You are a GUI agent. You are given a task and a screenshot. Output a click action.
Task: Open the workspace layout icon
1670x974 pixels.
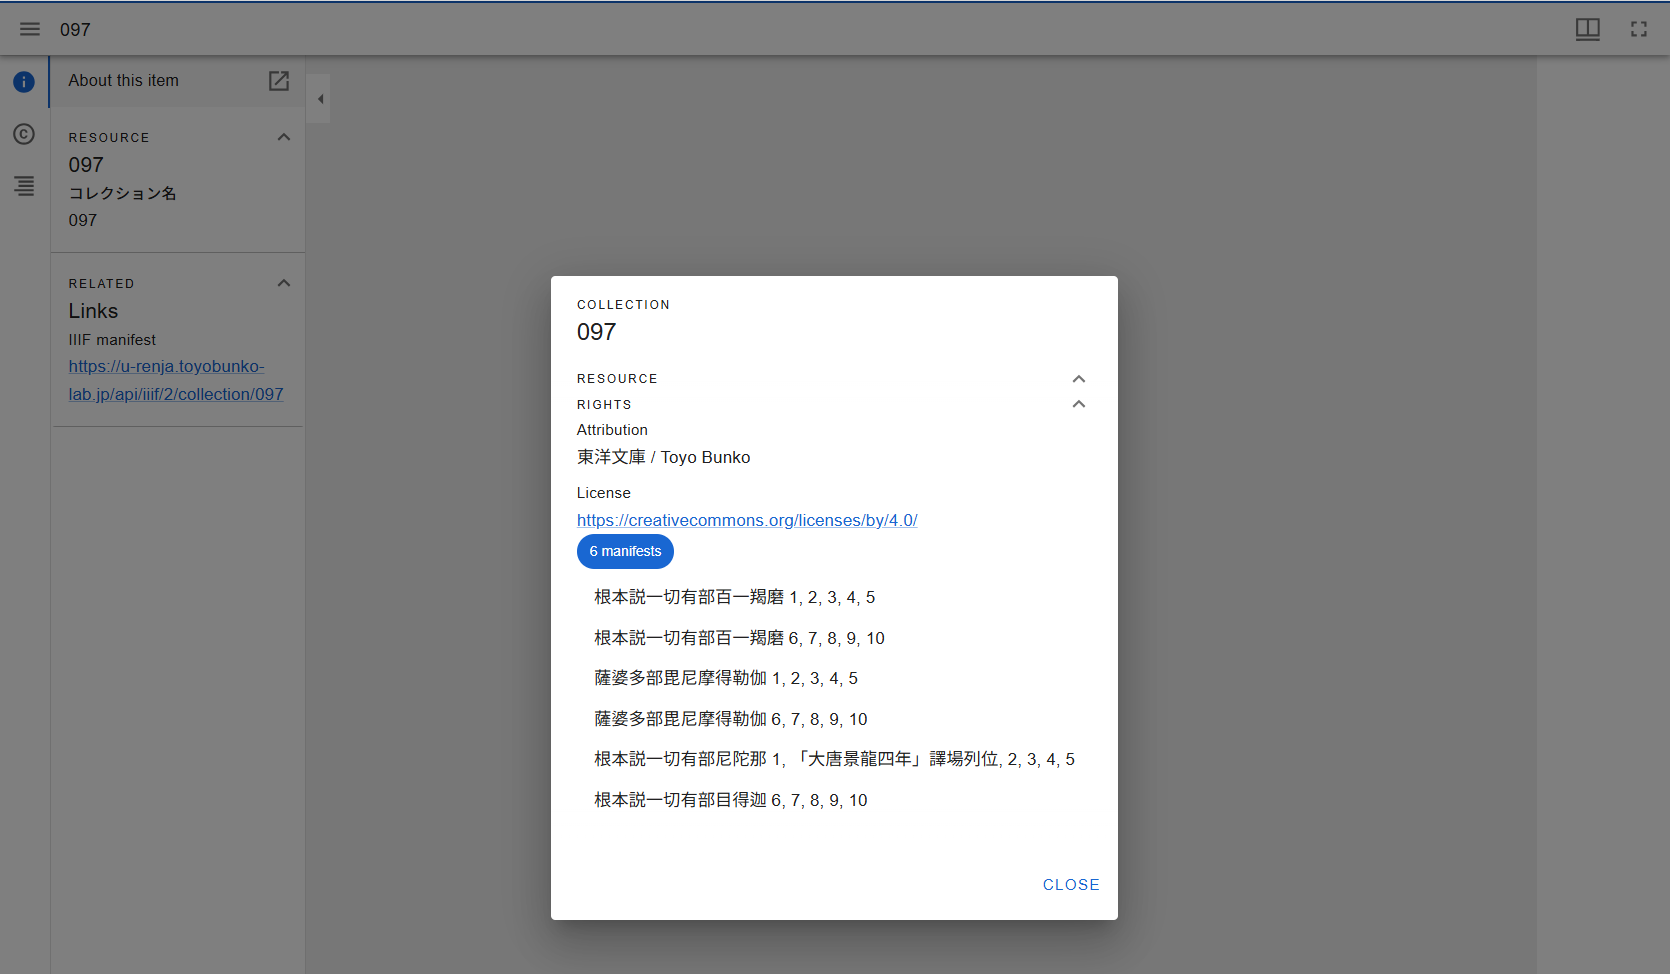pyautogui.click(x=1587, y=29)
